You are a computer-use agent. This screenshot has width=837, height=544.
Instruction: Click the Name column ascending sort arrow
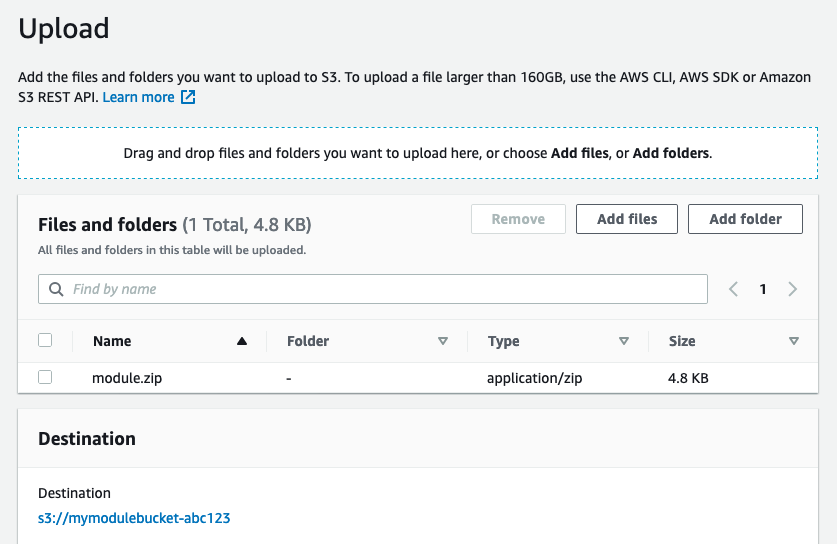tap(241, 341)
